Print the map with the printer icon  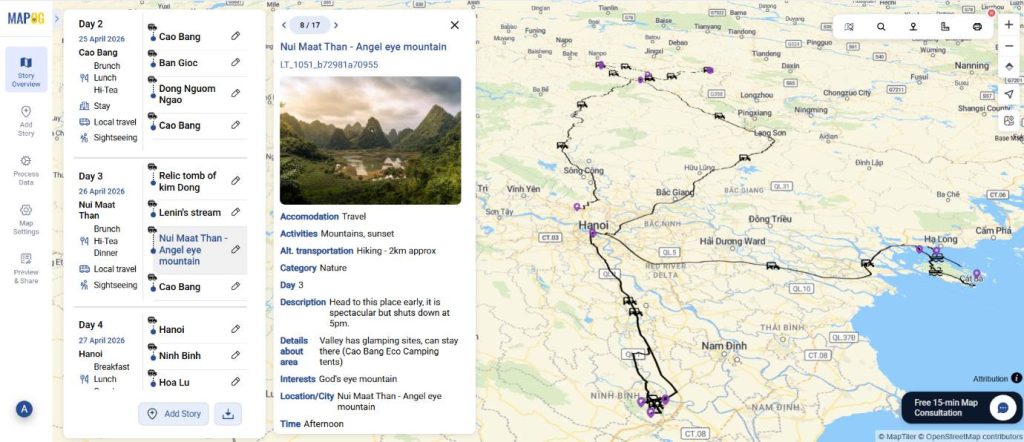tap(977, 27)
